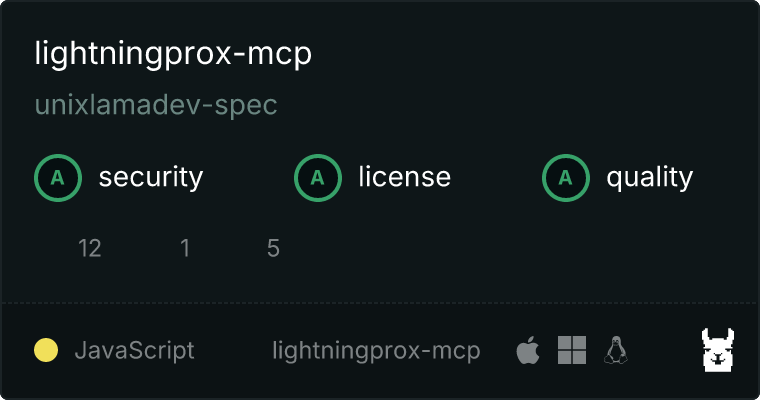Click the security grade A circle badge

click(x=58, y=178)
